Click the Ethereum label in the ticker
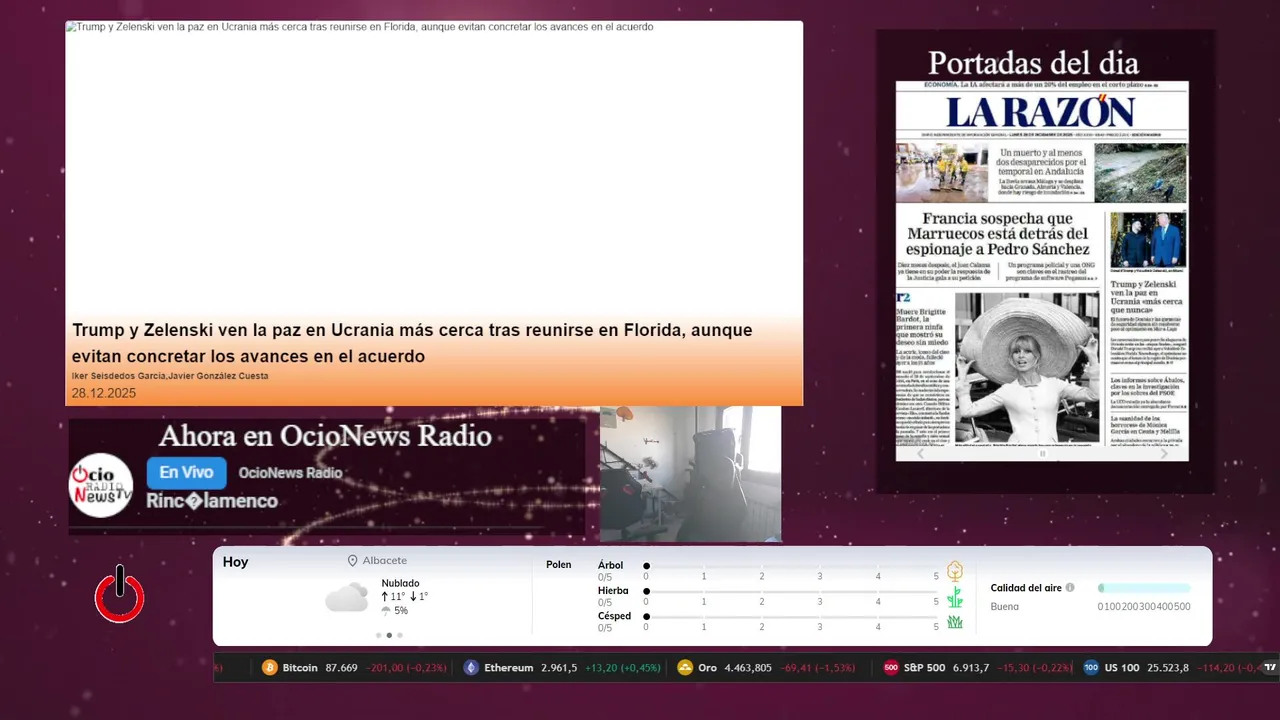1280x720 pixels. click(x=508, y=667)
